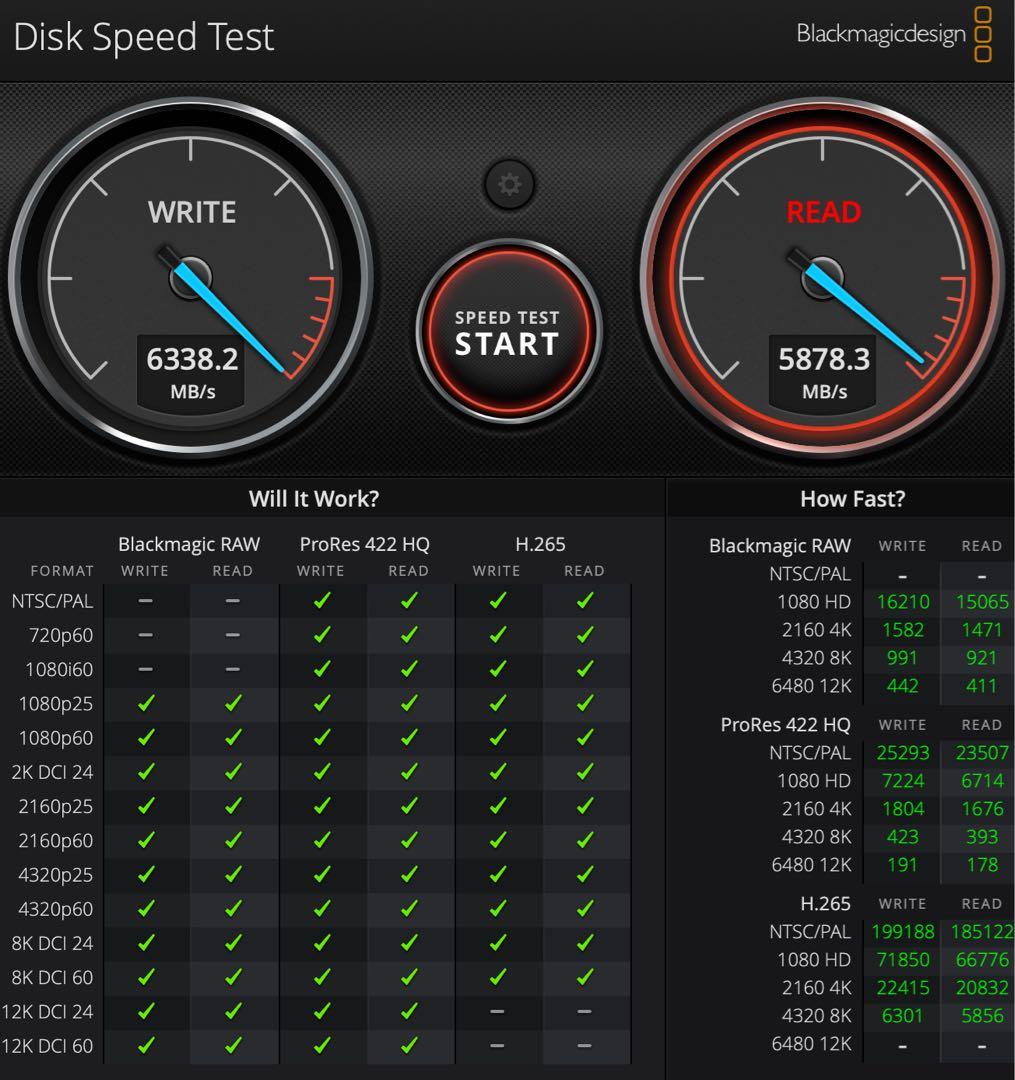This screenshot has height=1080, width=1015.
Task: Click the H.265 NTSC/PAL write value 199188
Action: point(902,932)
